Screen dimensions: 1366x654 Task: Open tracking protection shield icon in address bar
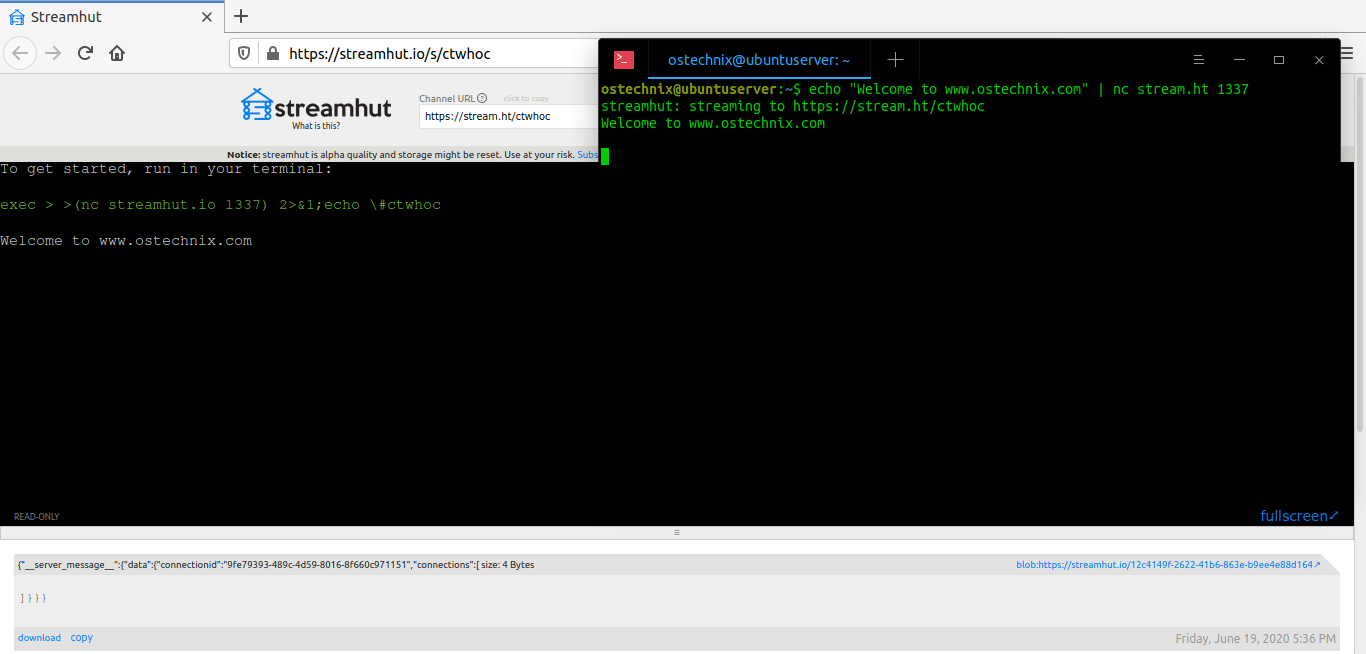click(245, 53)
